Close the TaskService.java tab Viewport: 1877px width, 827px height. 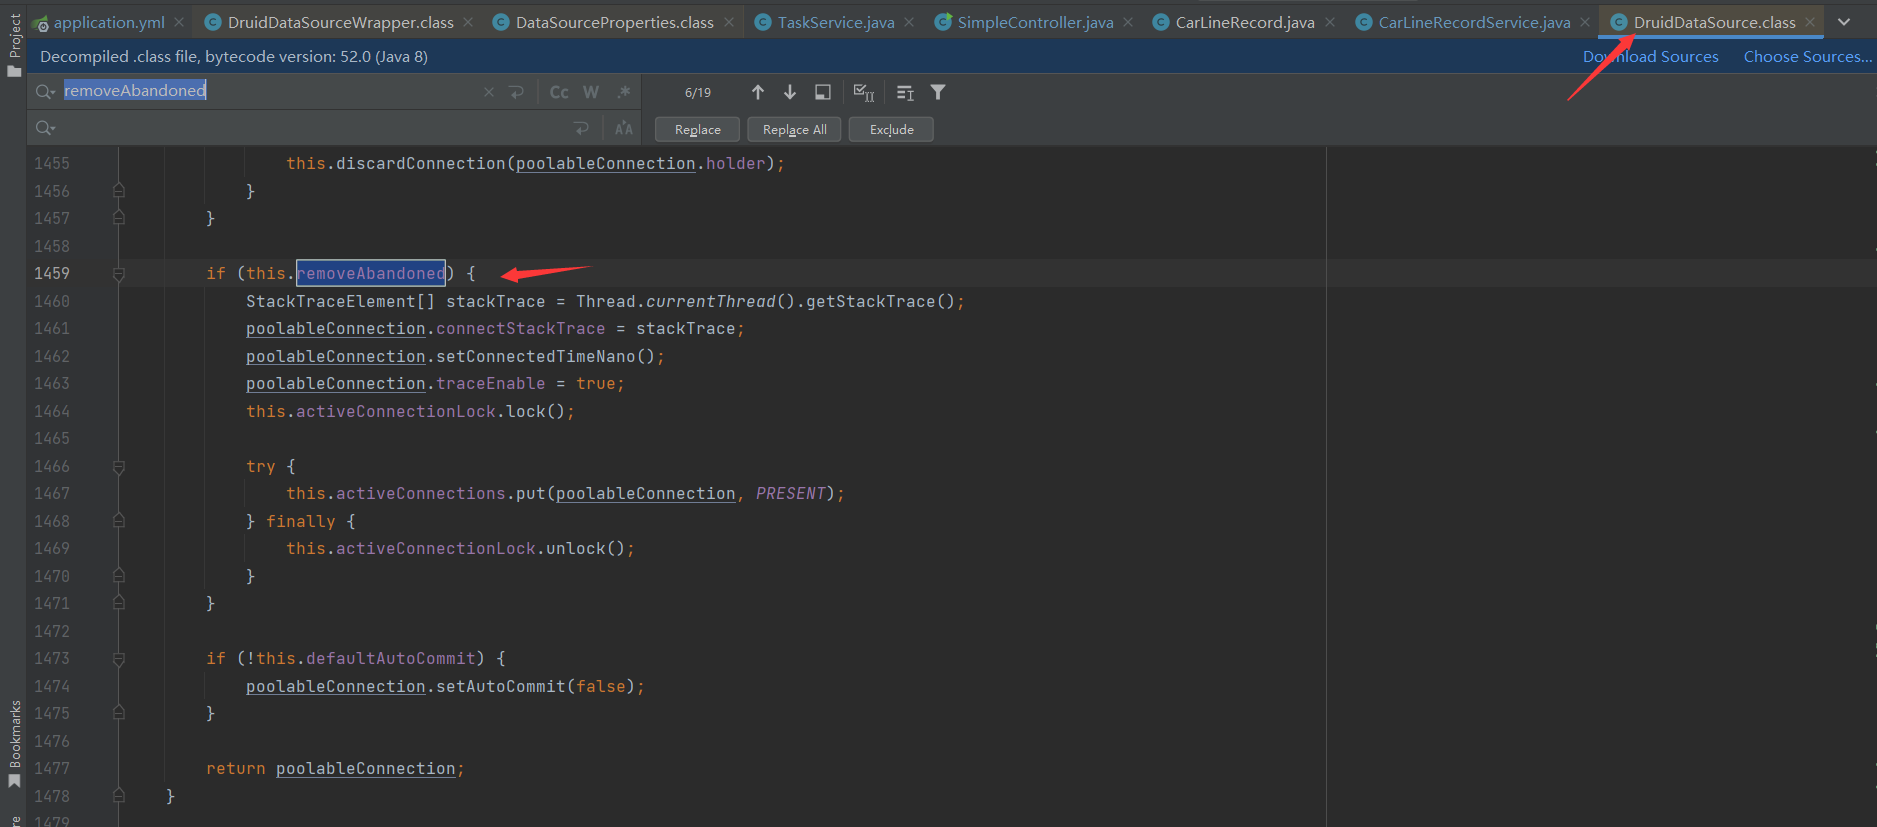tap(909, 22)
